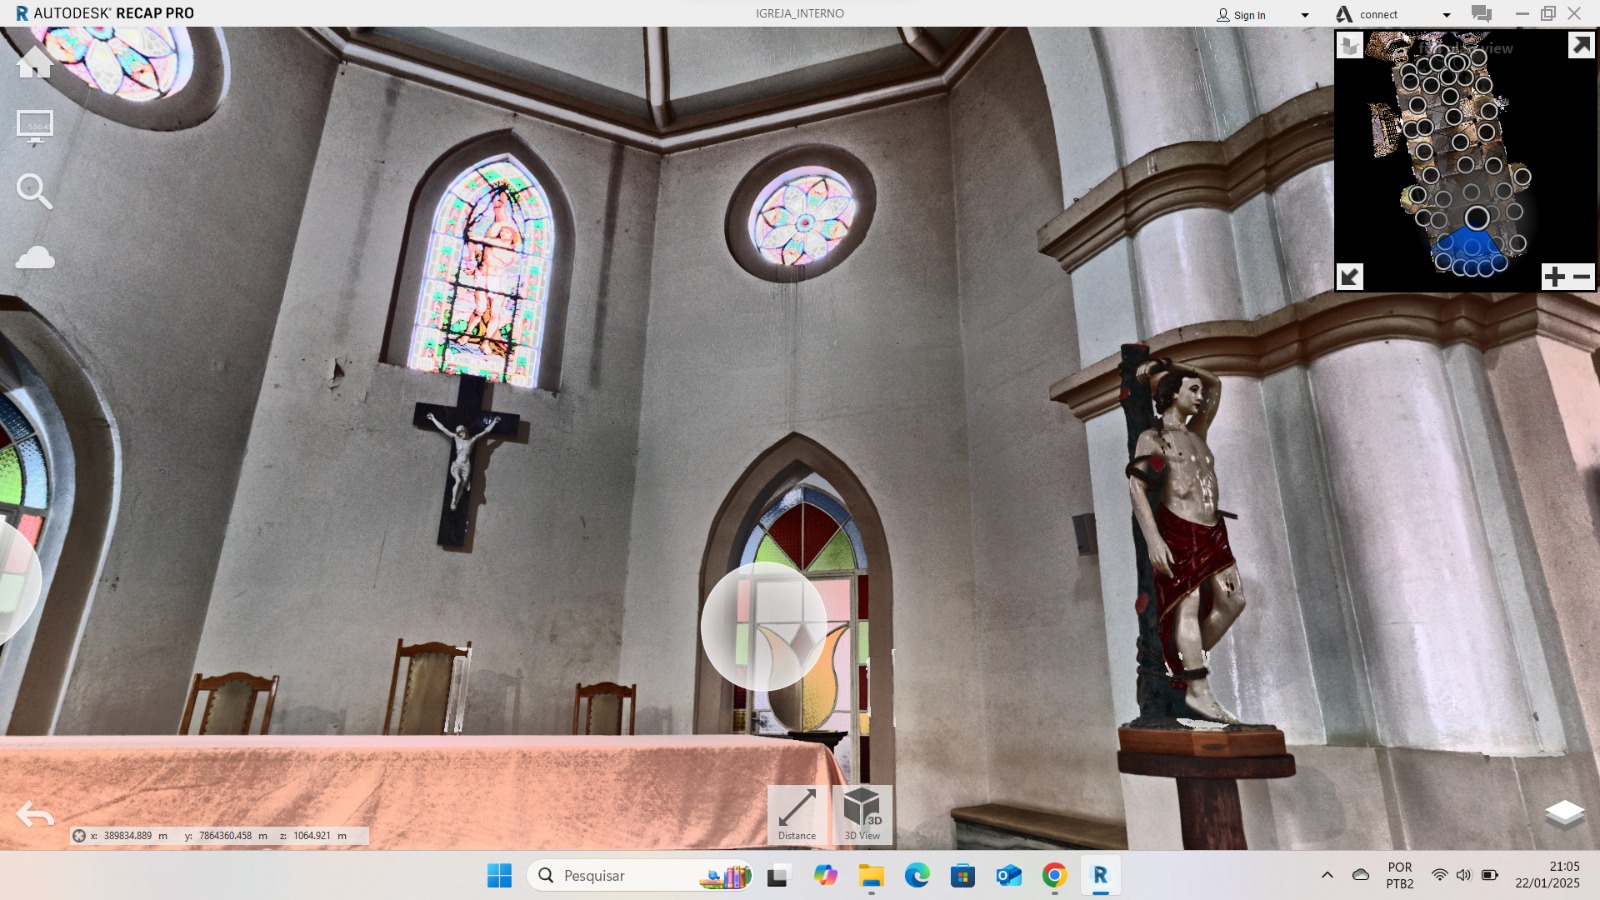The image size is (1600, 900).
Task: Click the undo back arrow icon
Action: (35, 815)
